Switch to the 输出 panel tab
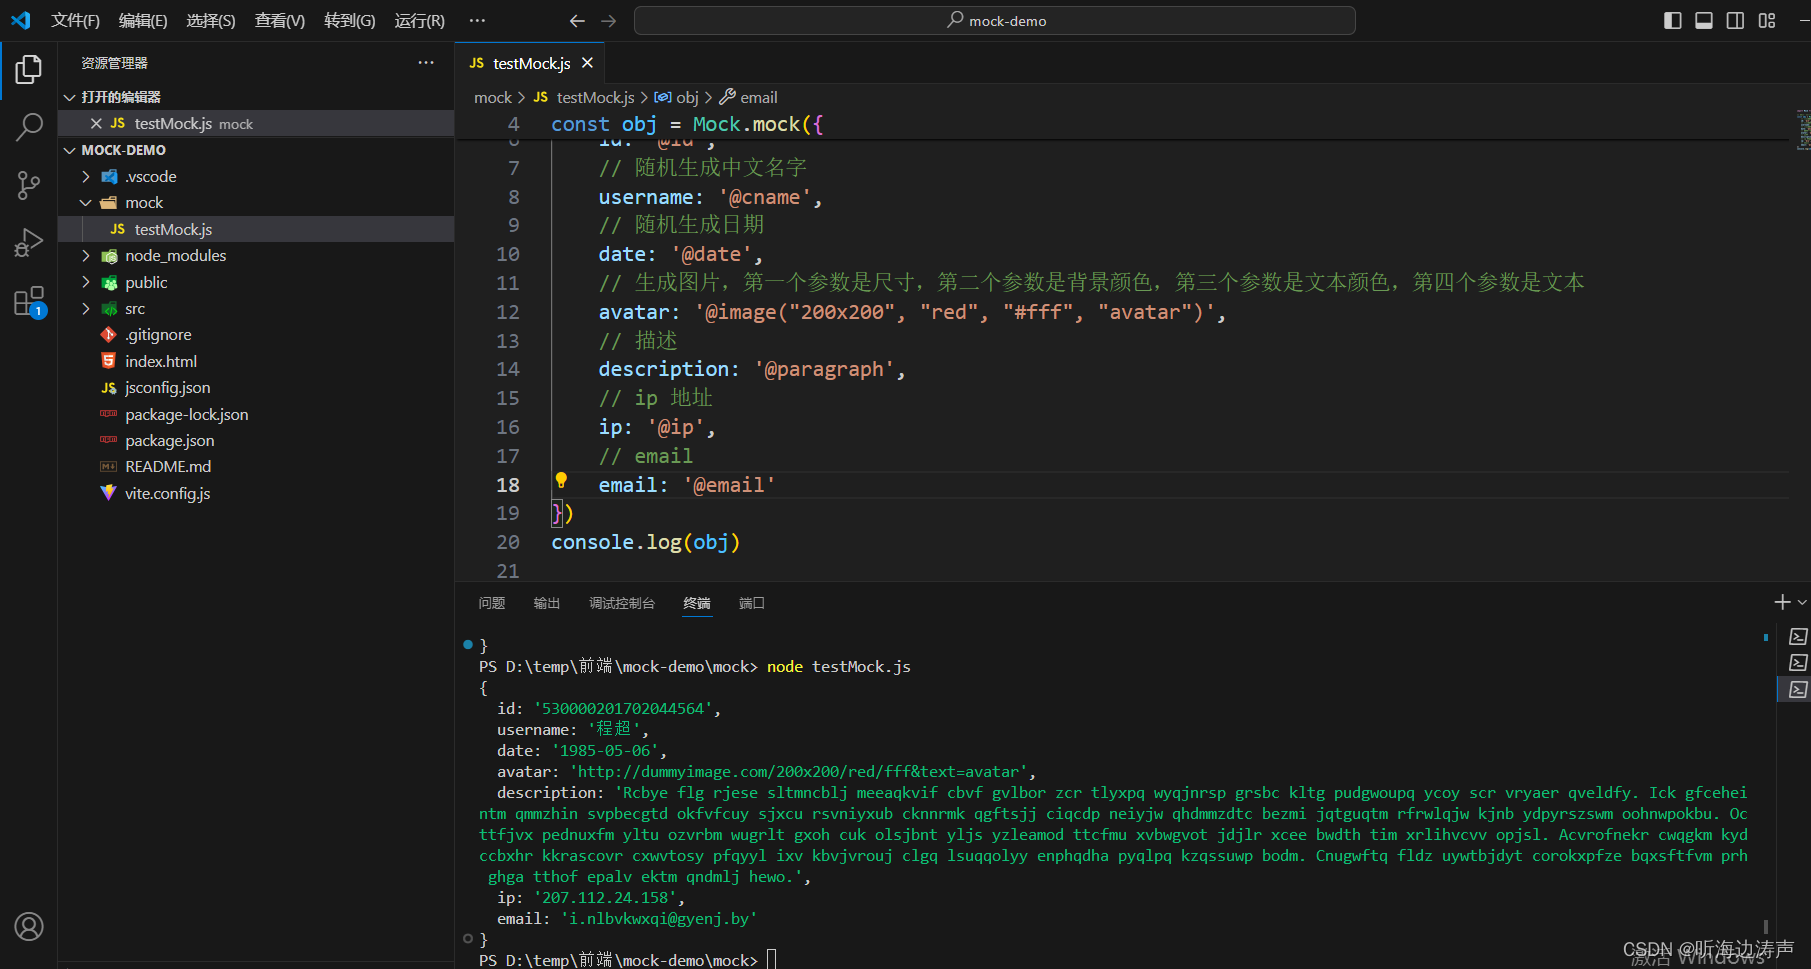Viewport: 1811px width, 969px height. [547, 603]
